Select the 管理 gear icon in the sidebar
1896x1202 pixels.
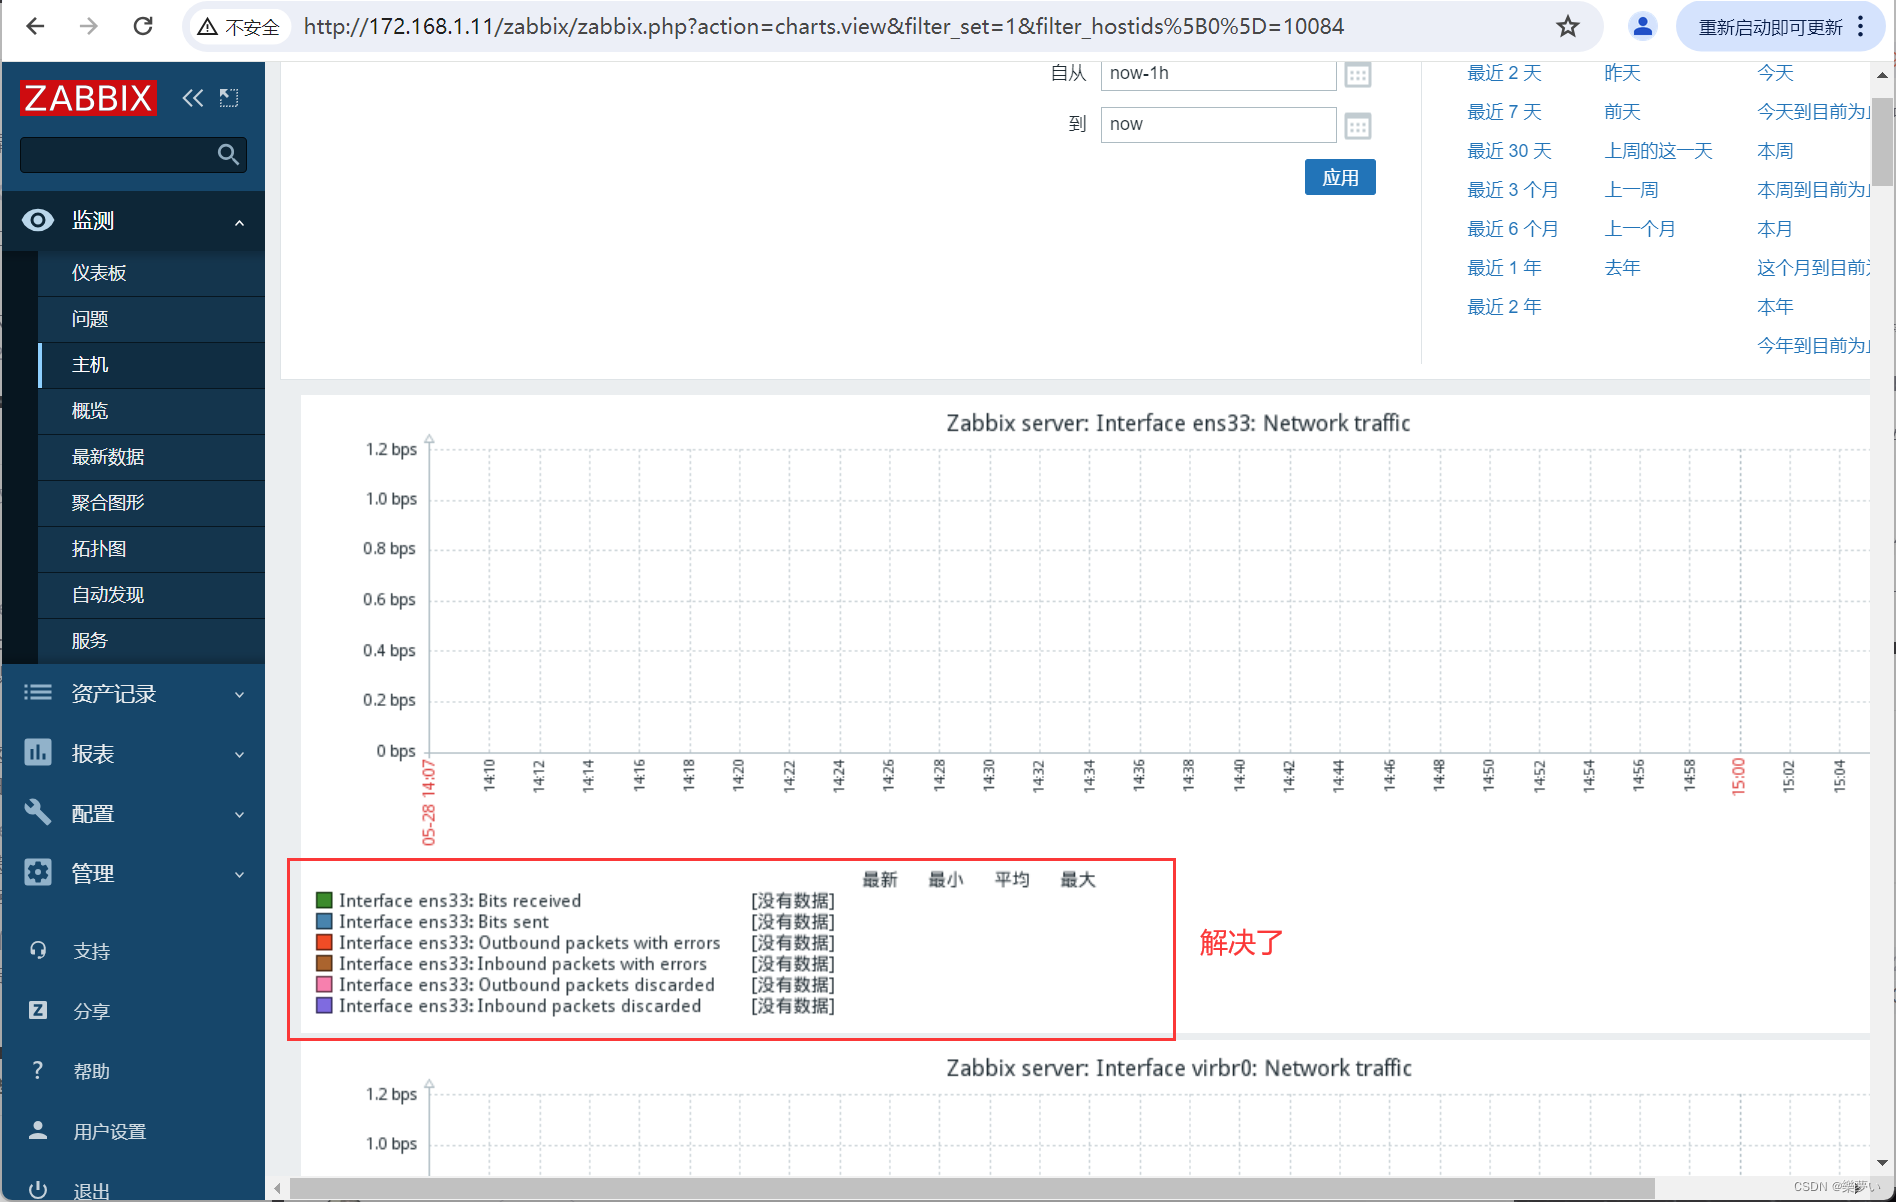[x=37, y=872]
